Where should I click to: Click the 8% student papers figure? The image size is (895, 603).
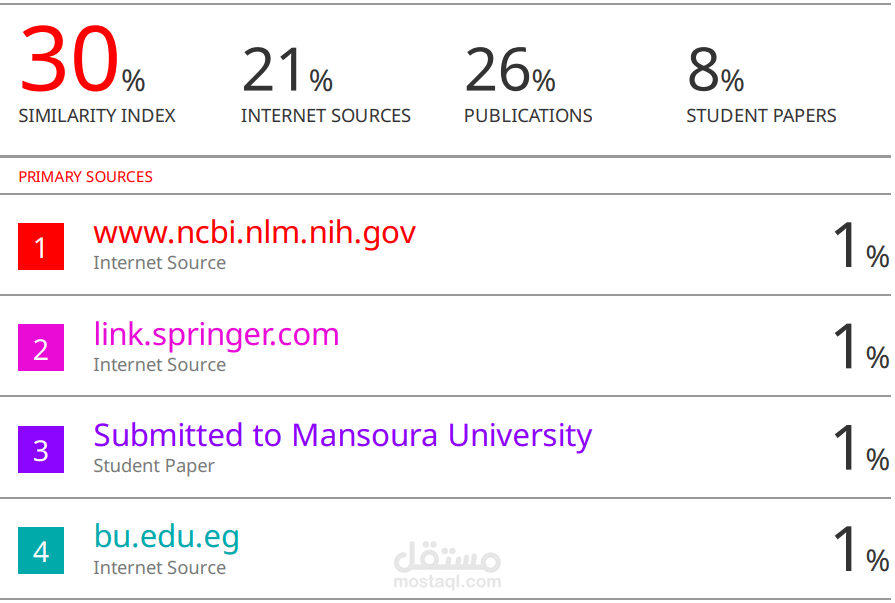point(715,70)
